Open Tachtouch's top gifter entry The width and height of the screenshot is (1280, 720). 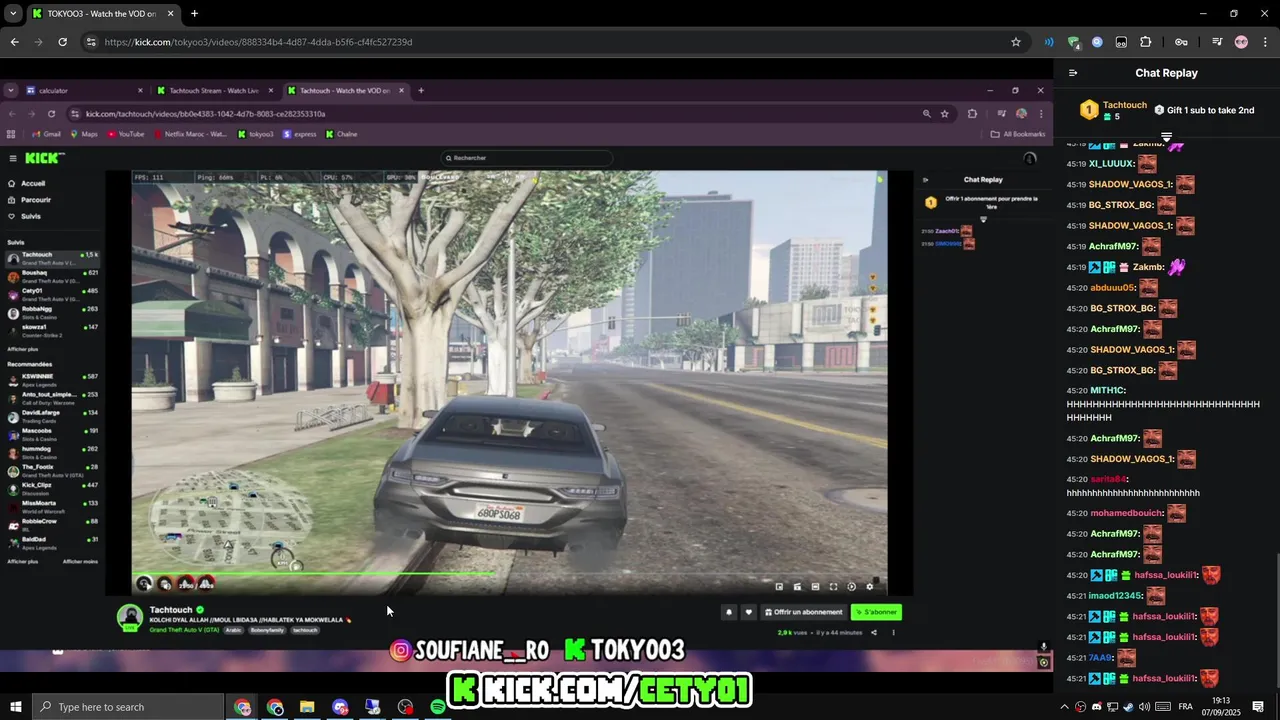click(1113, 110)
